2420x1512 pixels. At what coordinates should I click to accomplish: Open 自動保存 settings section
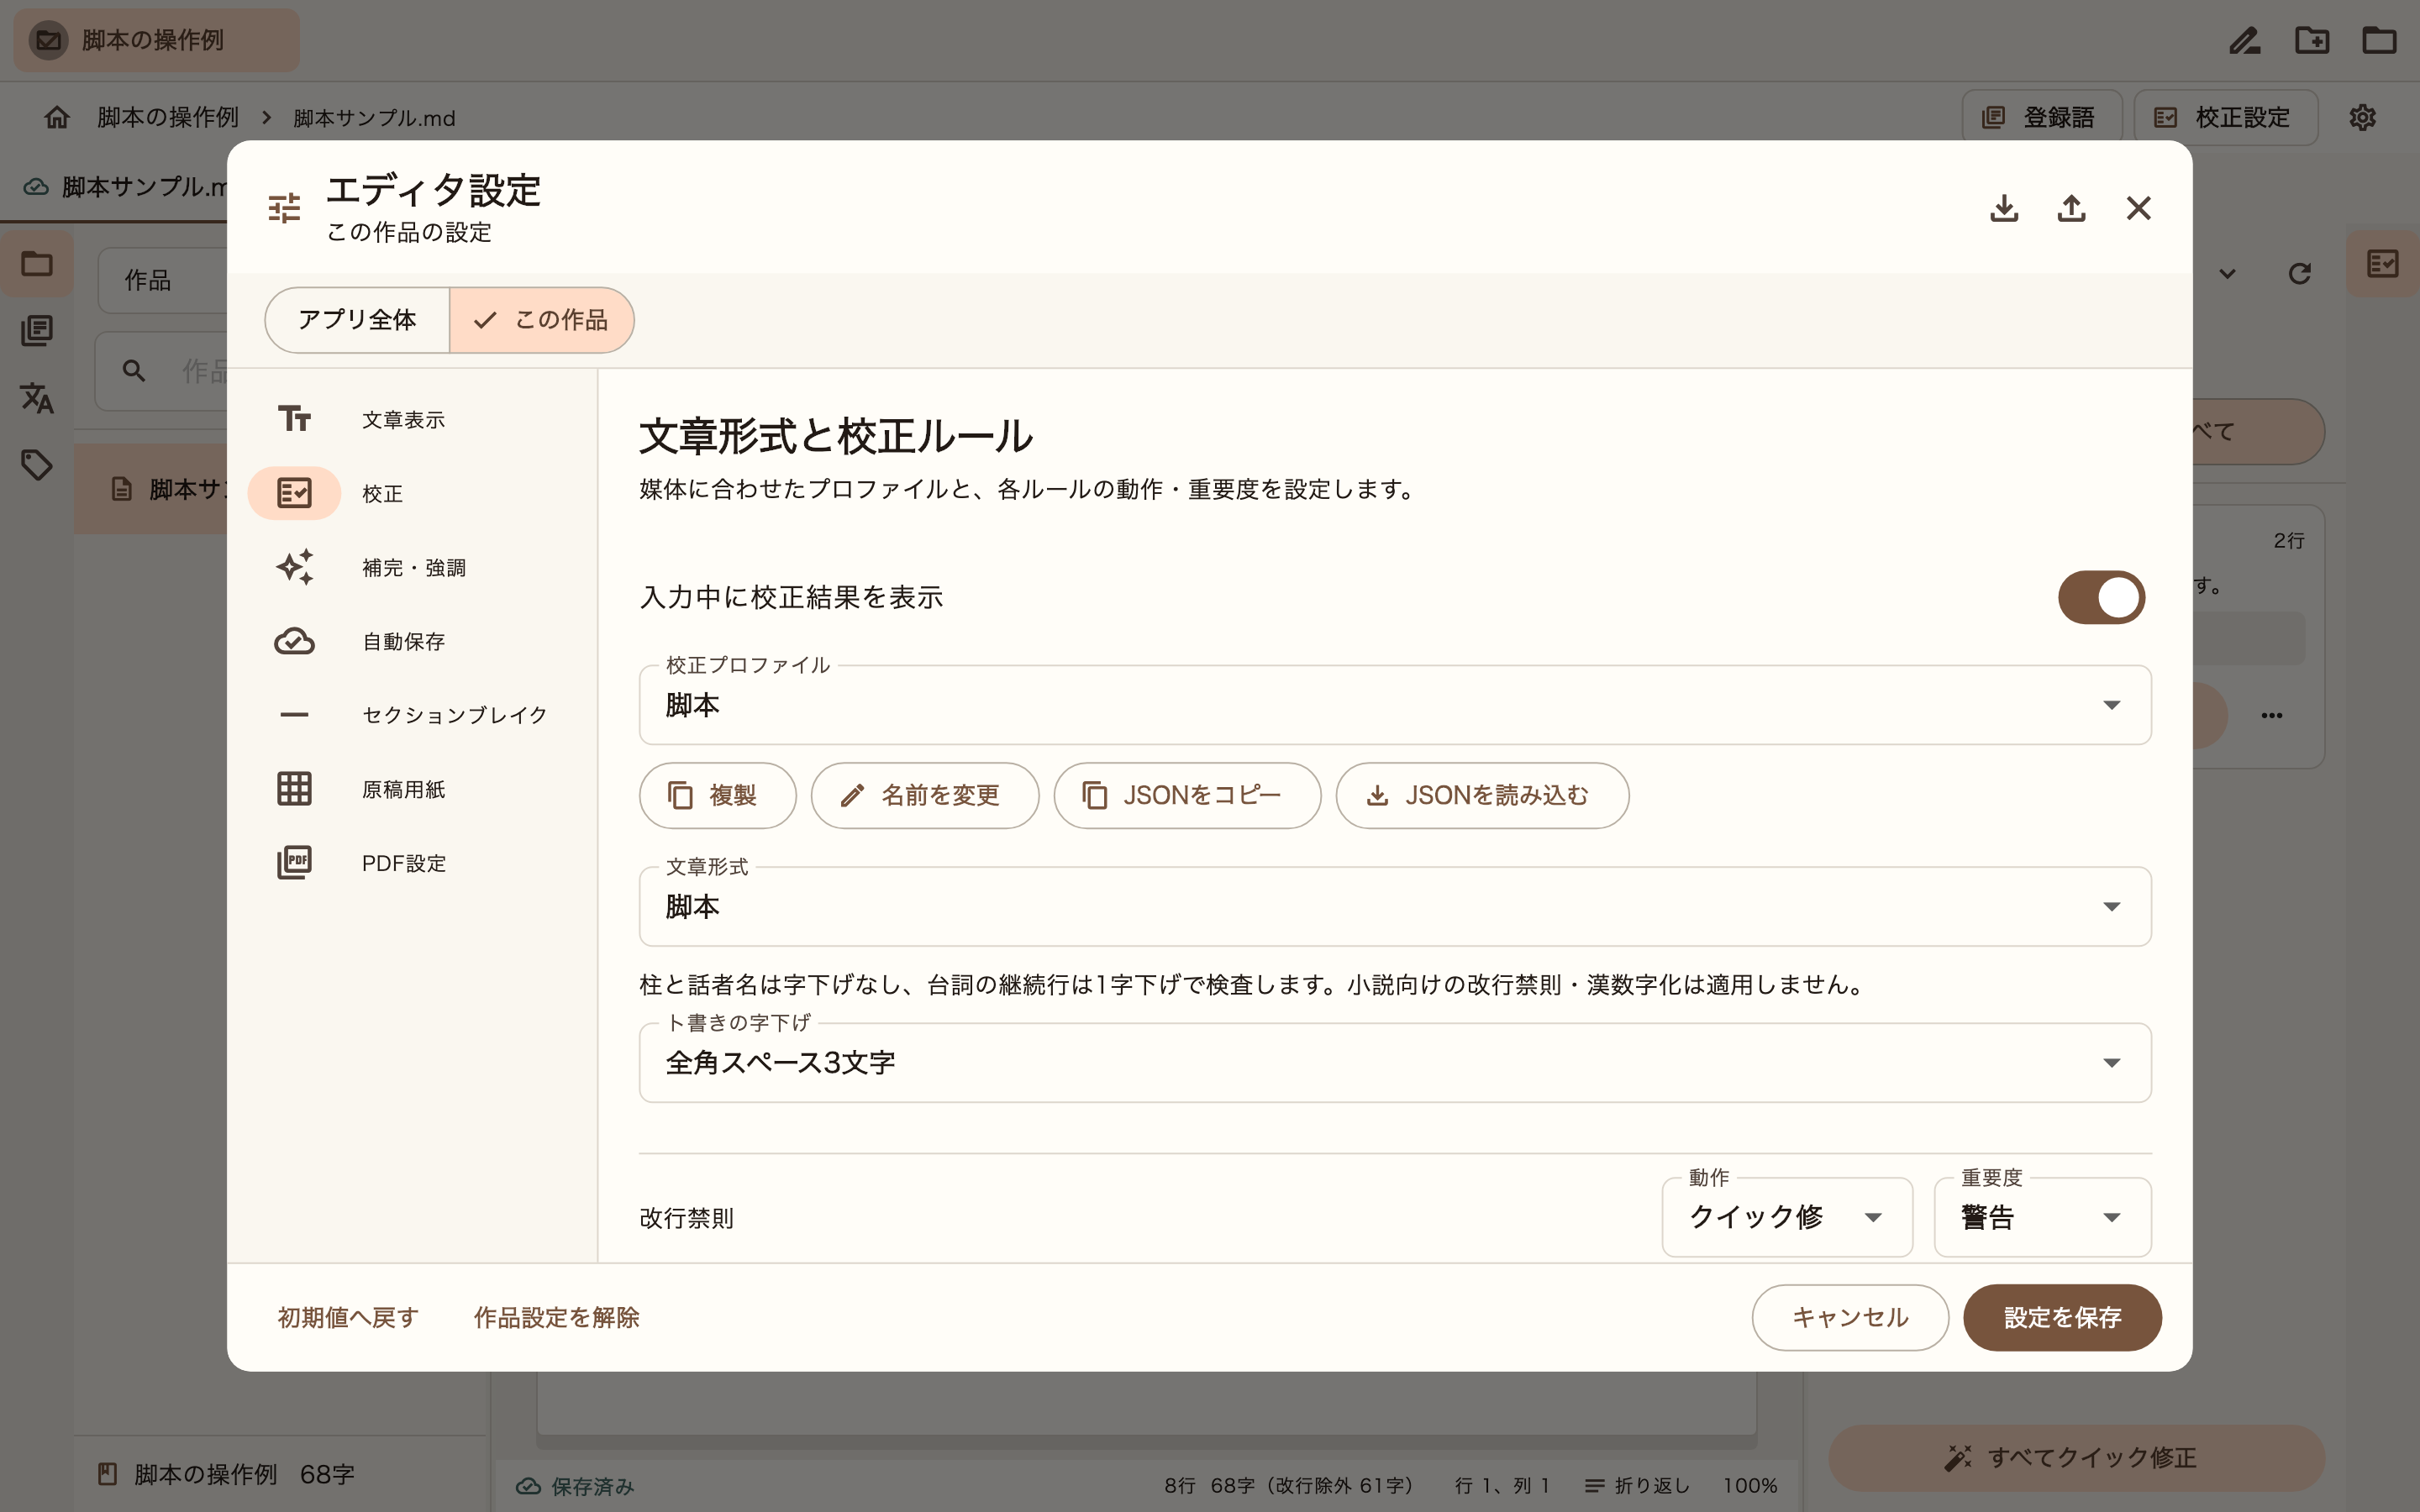(413, 641)
